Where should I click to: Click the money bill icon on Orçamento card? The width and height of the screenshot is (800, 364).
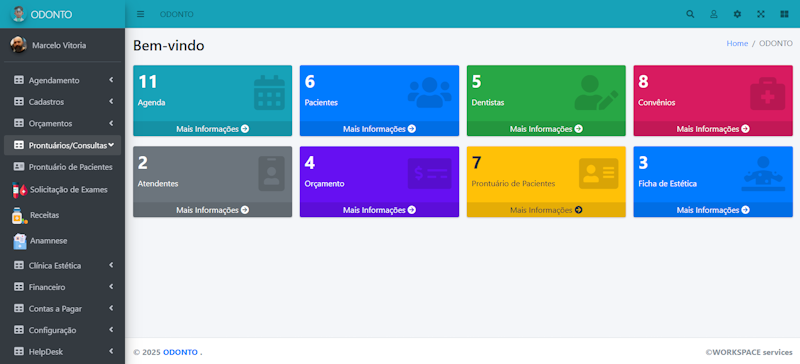[x=430, y=174]
